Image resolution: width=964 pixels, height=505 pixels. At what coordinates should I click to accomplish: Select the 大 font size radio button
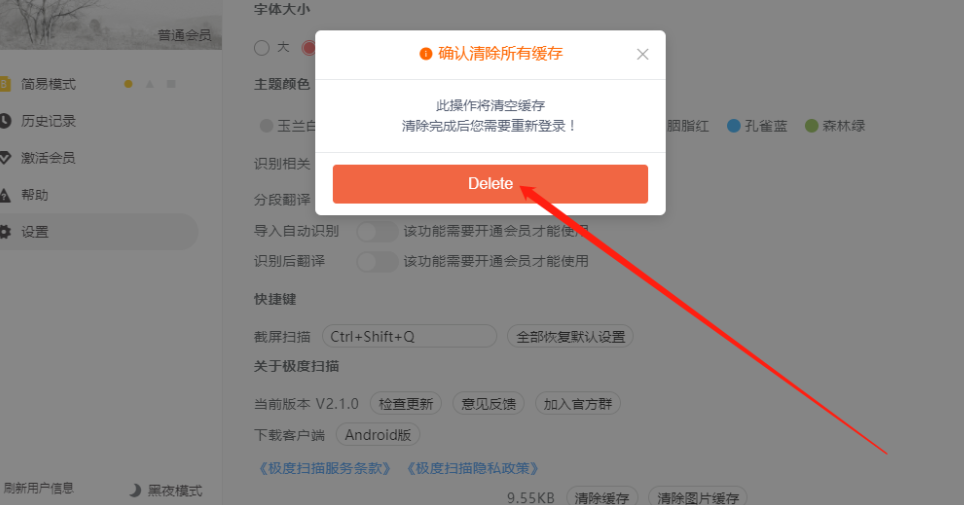(x=262, y=47)
